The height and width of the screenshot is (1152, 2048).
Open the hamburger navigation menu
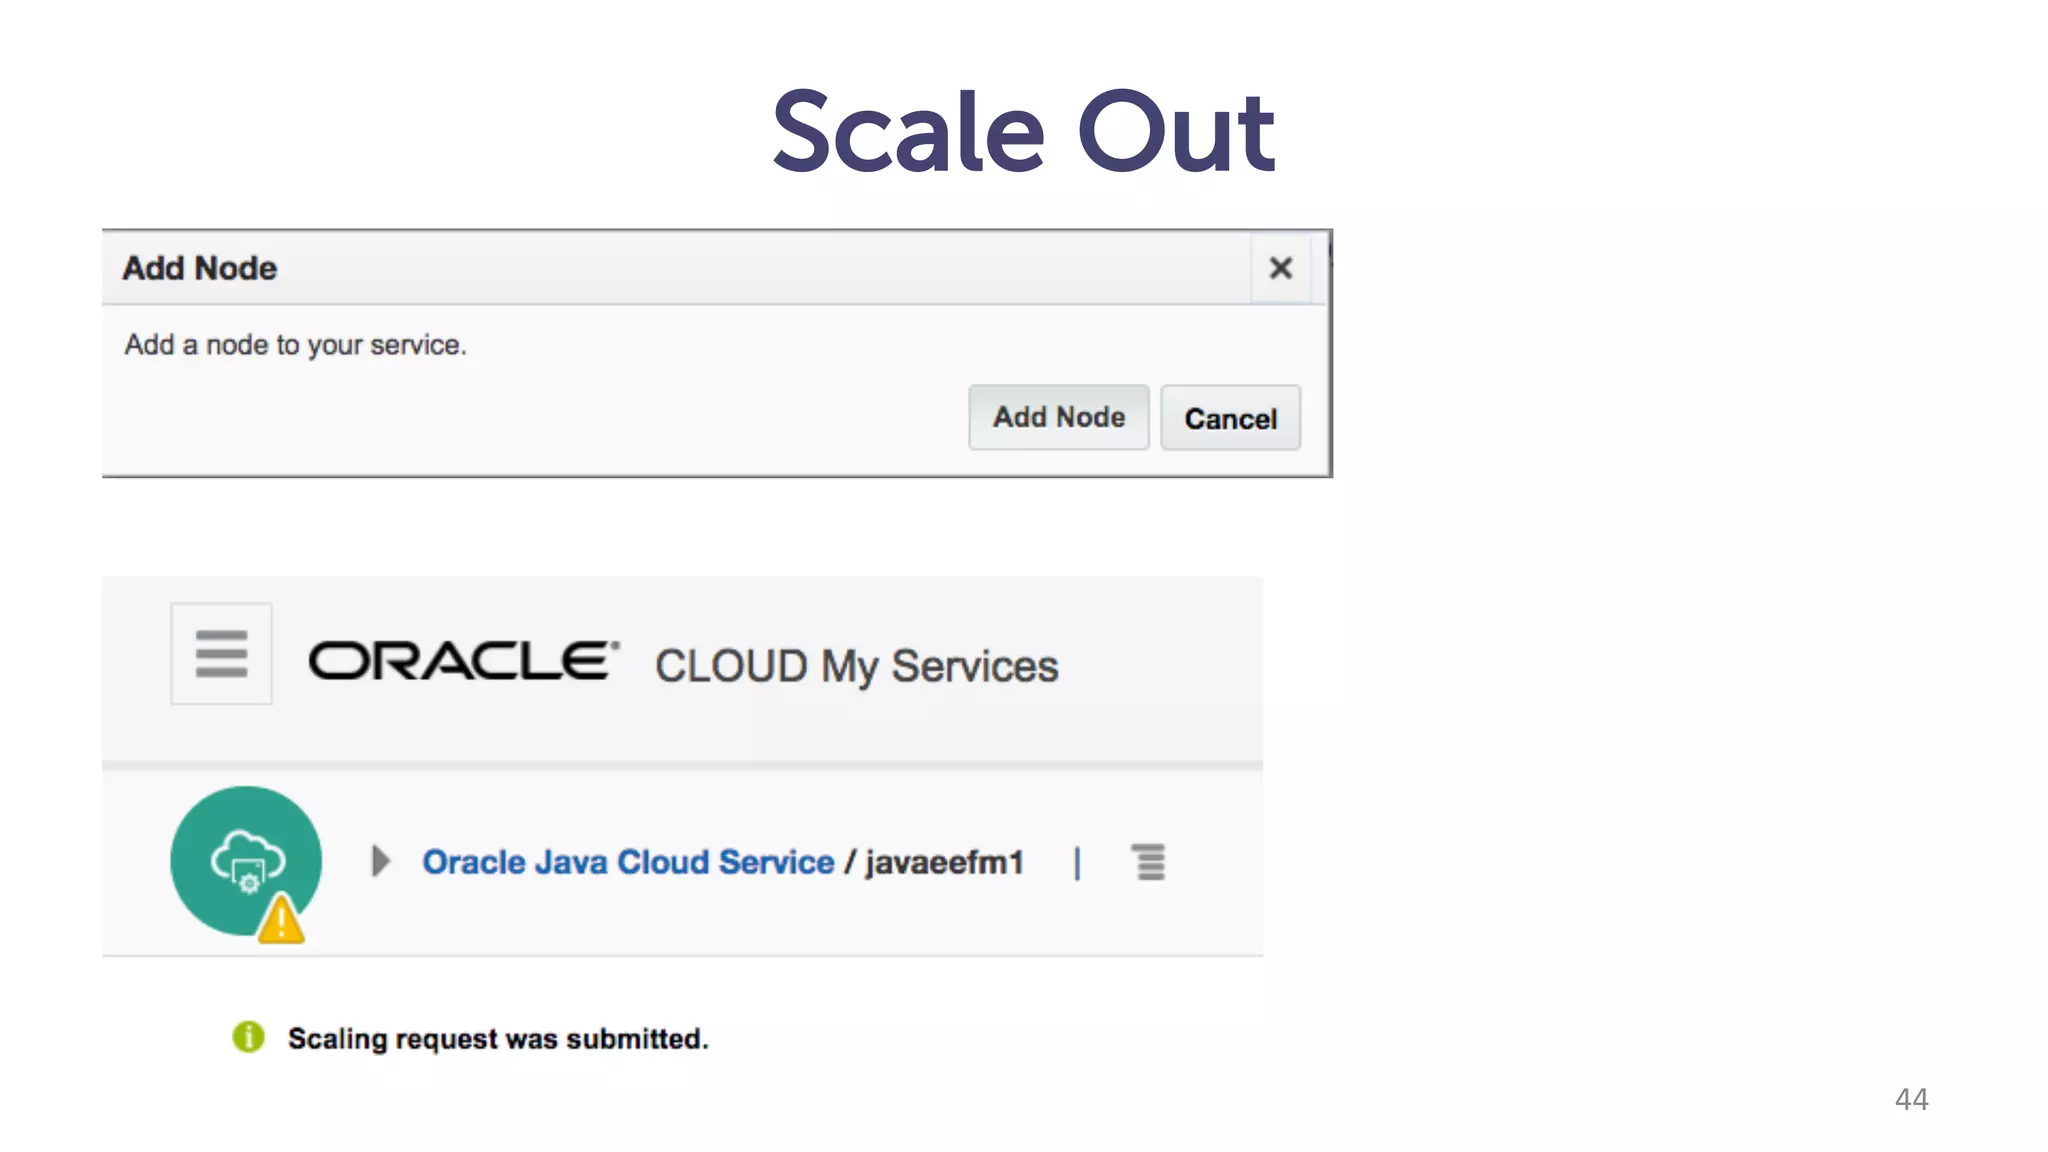pyautogui.click(x=221, y=654)
